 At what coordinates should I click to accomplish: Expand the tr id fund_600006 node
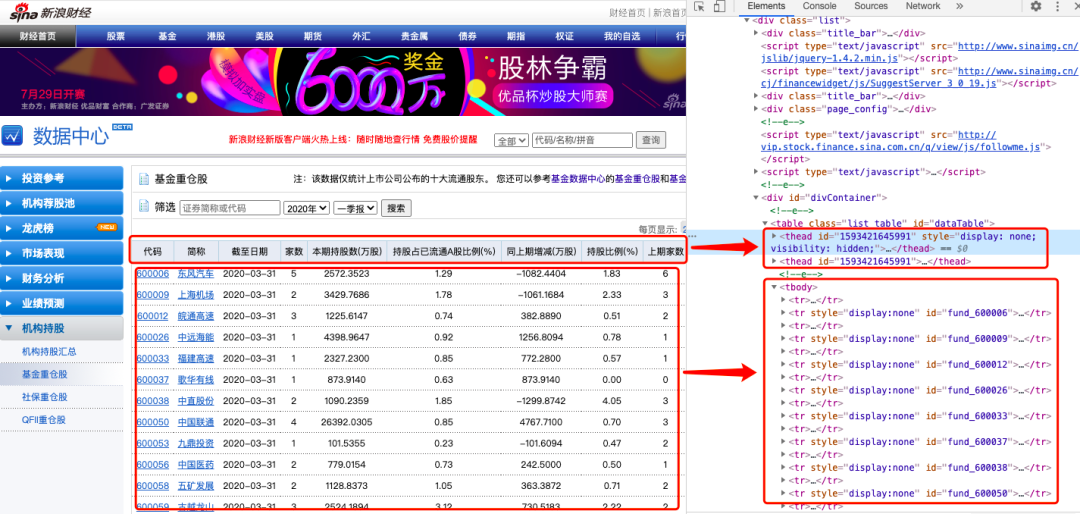[783, 313]
